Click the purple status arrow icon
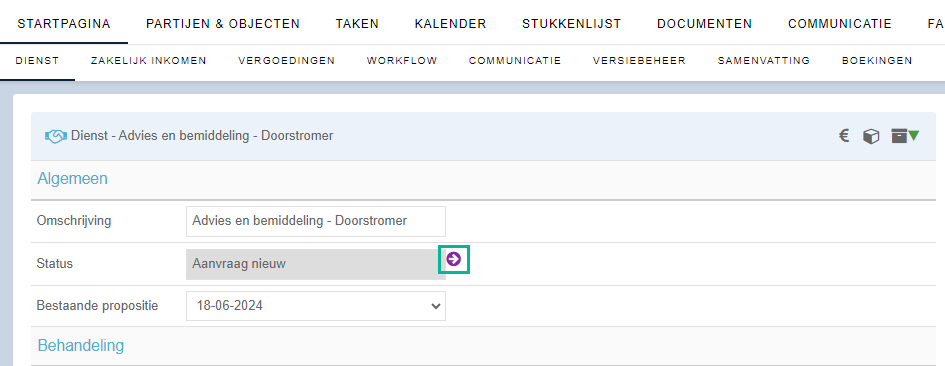Screen dimensions: 945x366 click(x=454, y=259)
